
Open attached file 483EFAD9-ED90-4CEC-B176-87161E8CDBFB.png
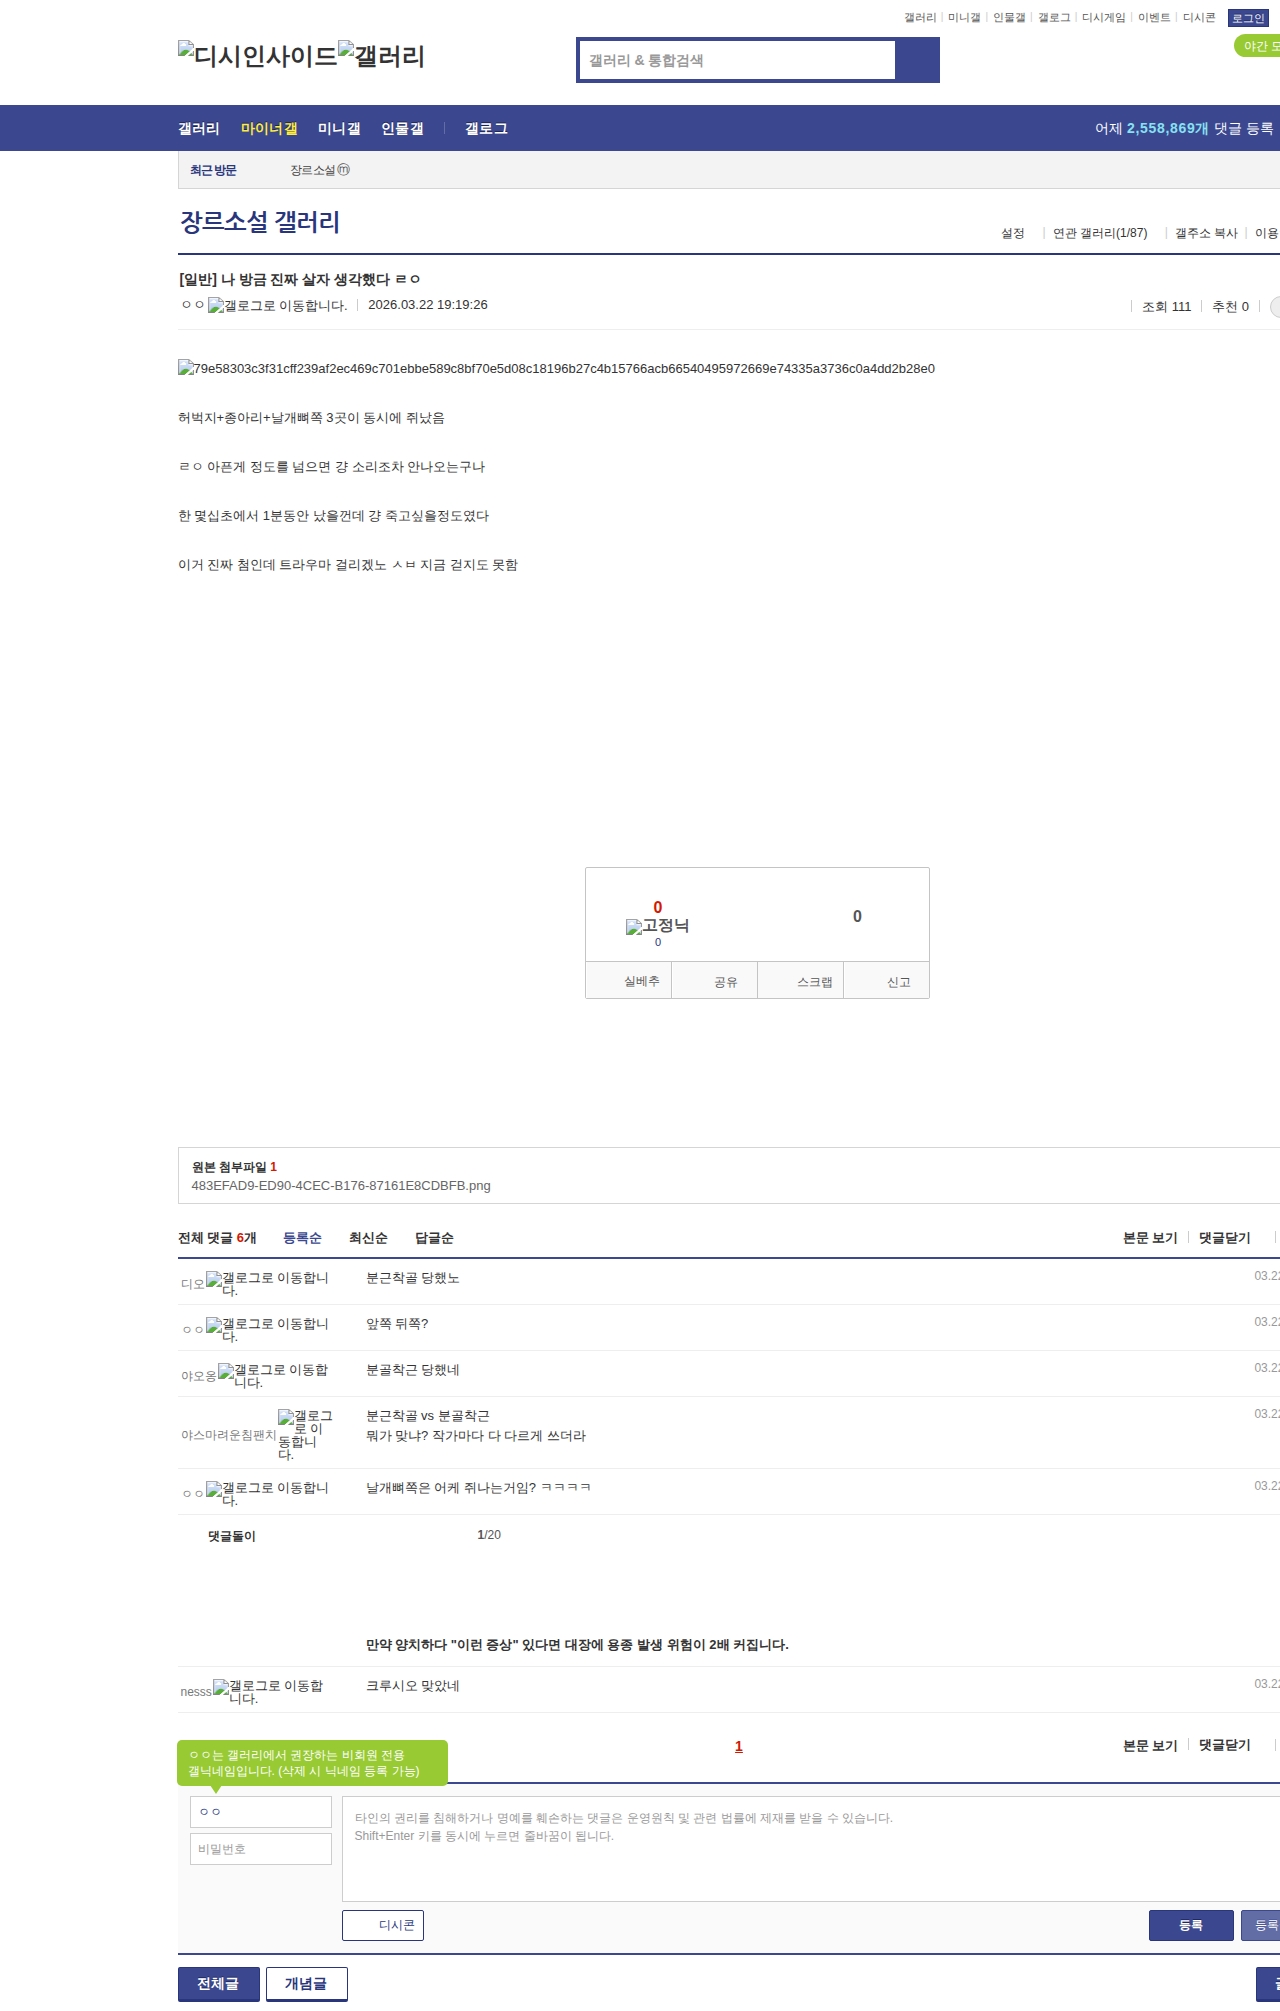click(341, 1186)
